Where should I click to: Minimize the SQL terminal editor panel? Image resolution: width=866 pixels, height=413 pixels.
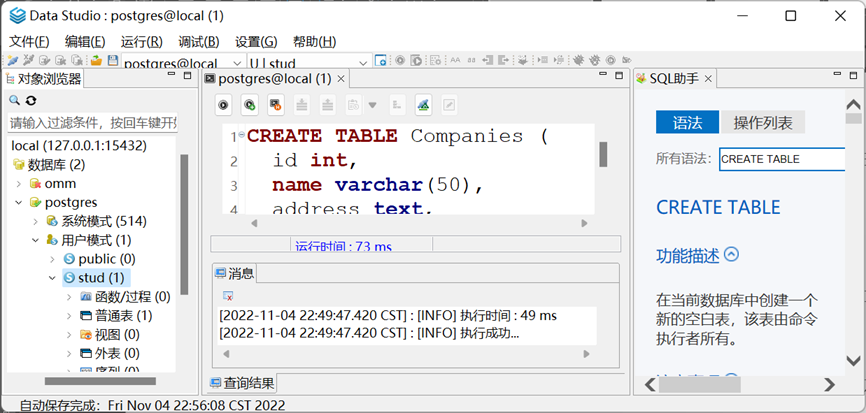604,75
